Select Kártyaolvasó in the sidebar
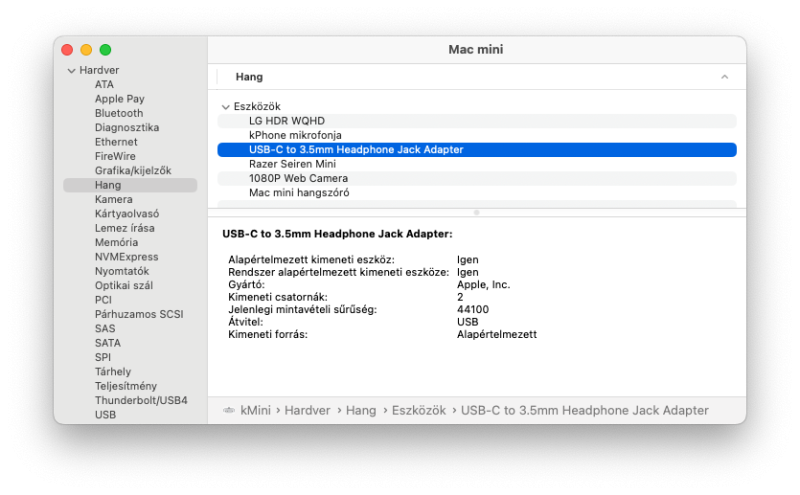This screenshot has width=800, height=495. (x=127, y=214)
